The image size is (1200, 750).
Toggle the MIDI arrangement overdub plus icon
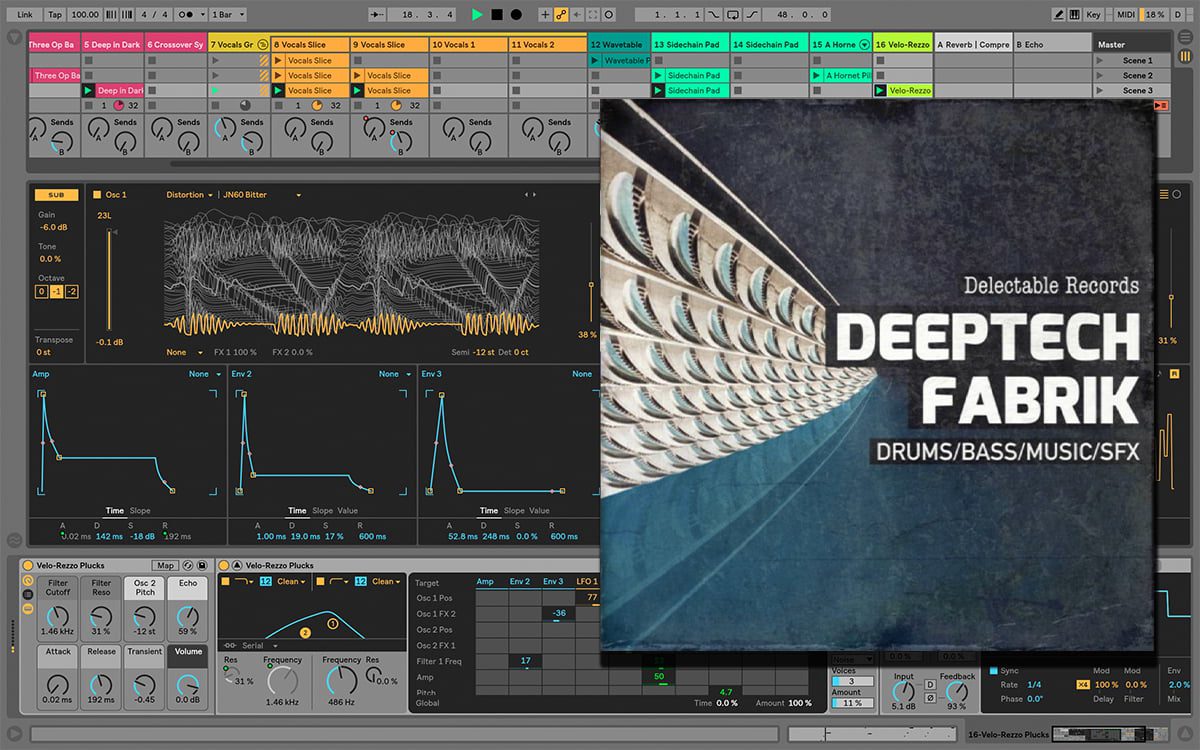pyautogui.click(x=545, y=15)
